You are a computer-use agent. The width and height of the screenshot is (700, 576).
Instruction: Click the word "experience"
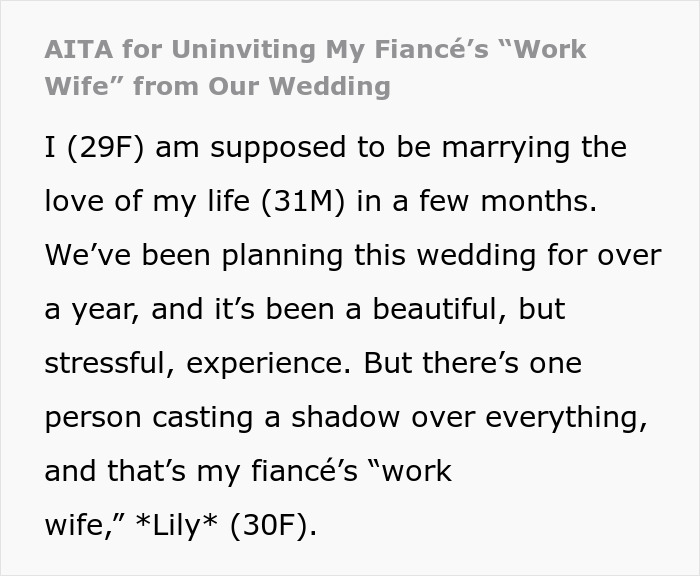click(x=264, y=363)
